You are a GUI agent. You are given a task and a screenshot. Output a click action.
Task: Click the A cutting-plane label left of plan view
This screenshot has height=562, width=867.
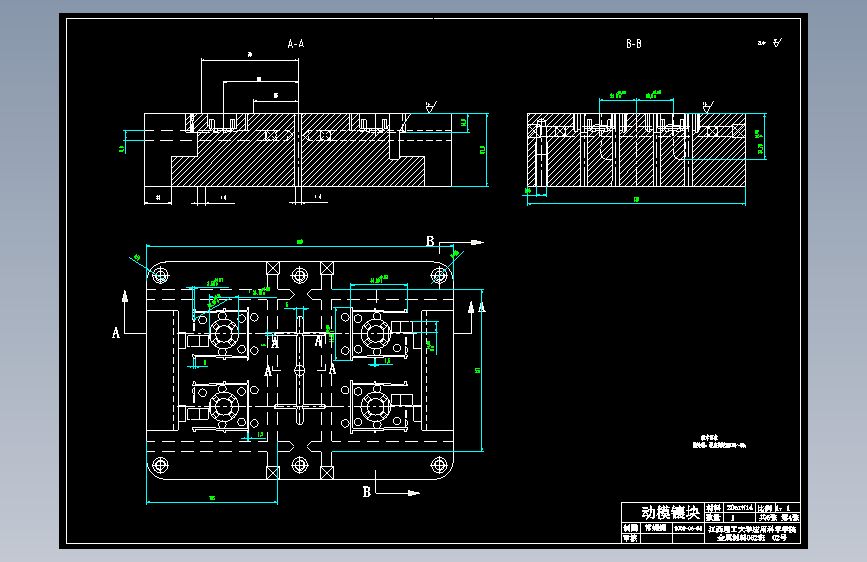pyautogui.click(x=116, y=332)
